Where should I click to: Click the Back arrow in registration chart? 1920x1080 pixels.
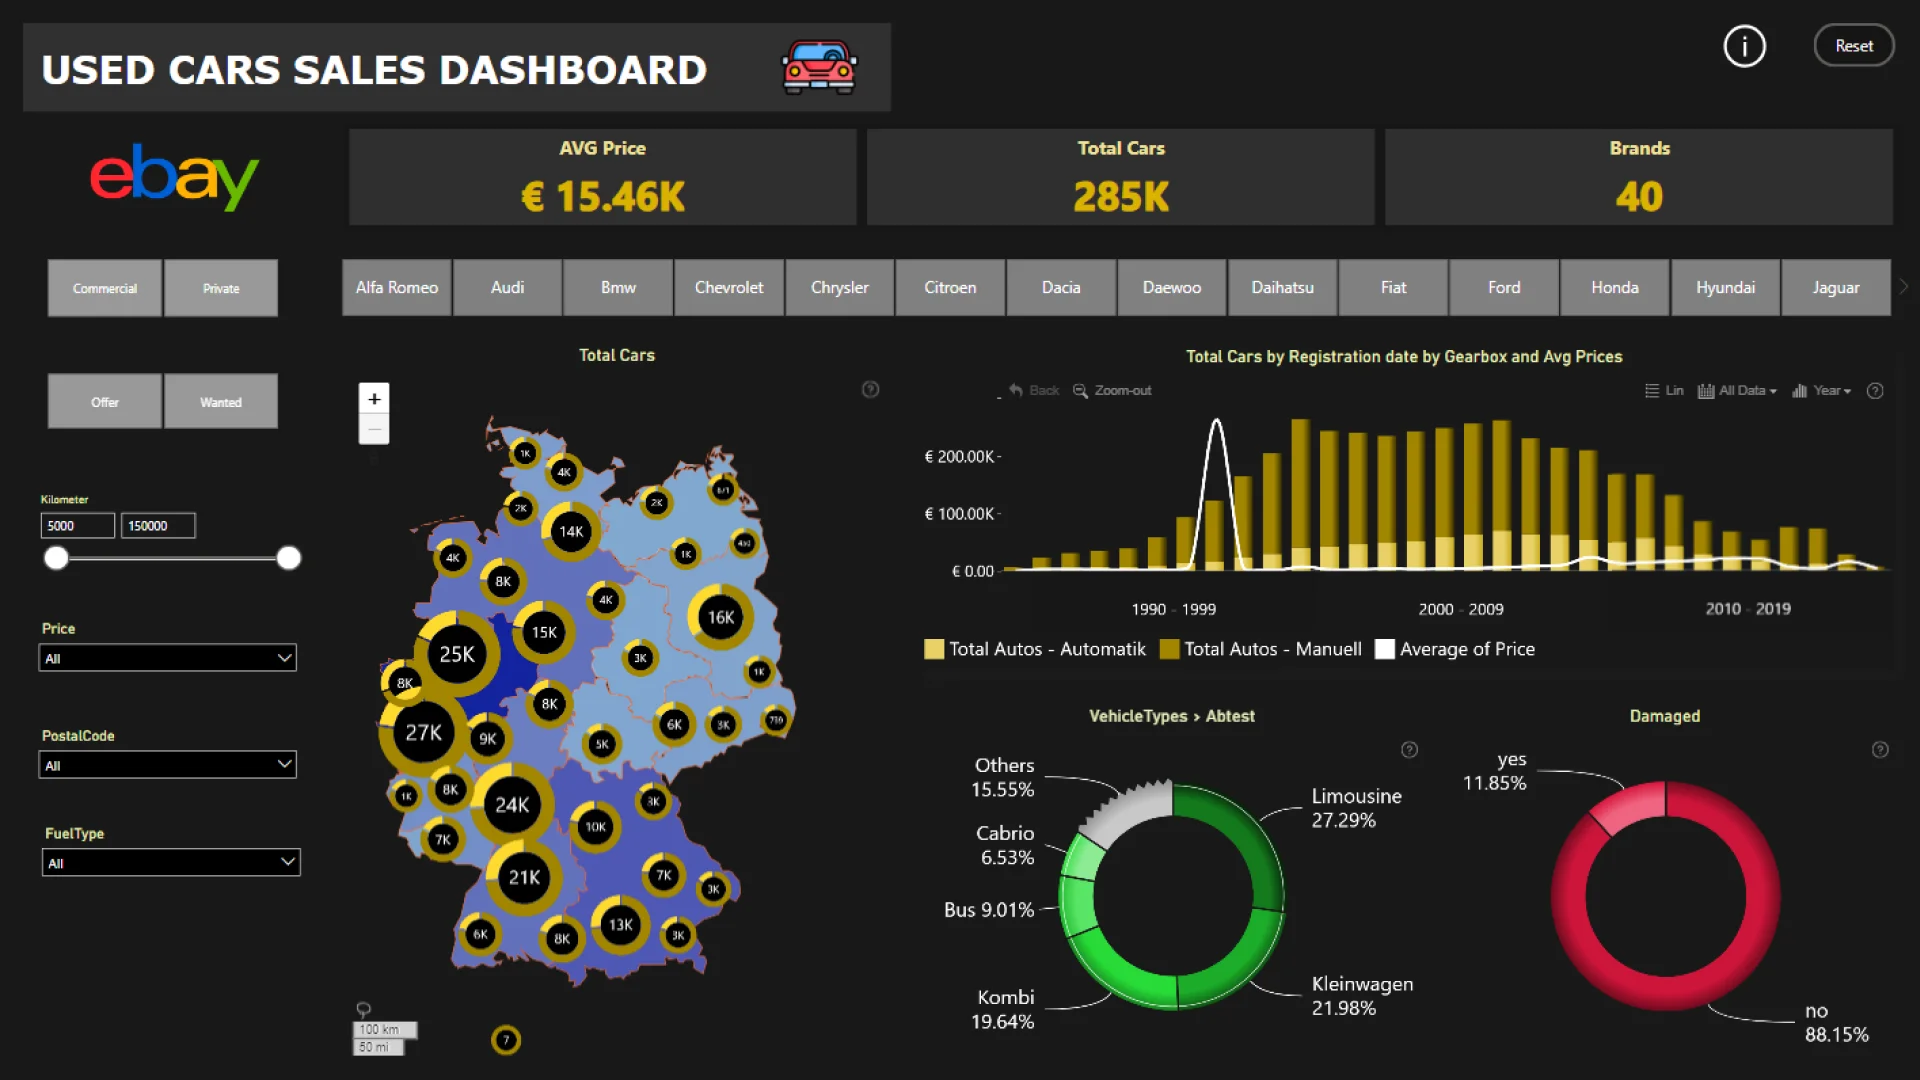1034,390
